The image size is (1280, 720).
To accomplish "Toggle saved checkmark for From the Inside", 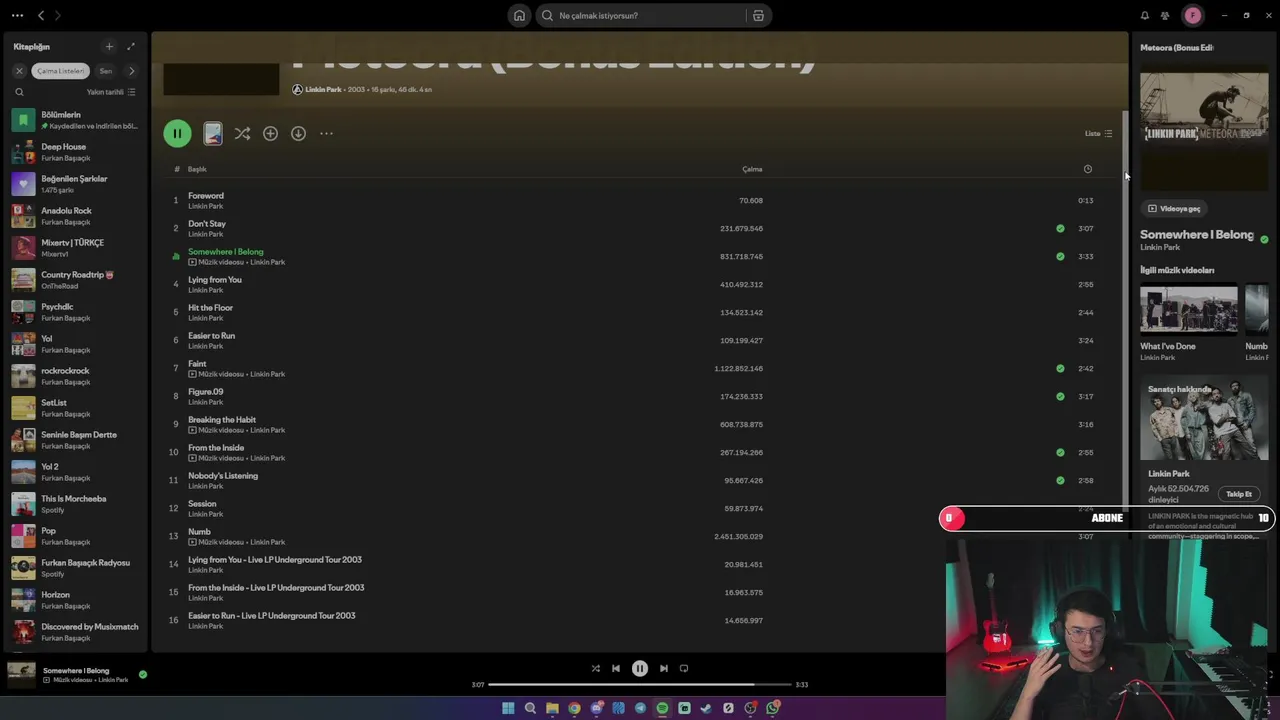I will (x=1060, y=452).
